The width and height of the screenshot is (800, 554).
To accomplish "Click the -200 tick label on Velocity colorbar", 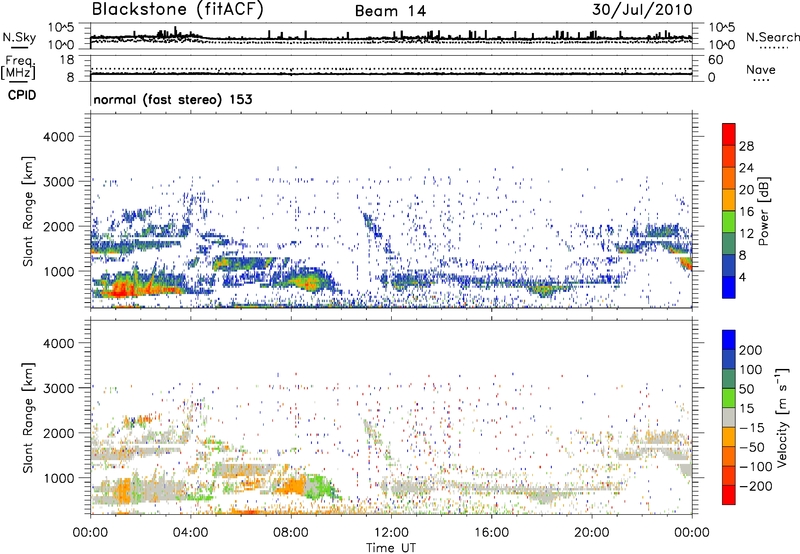I will point(756,486).
